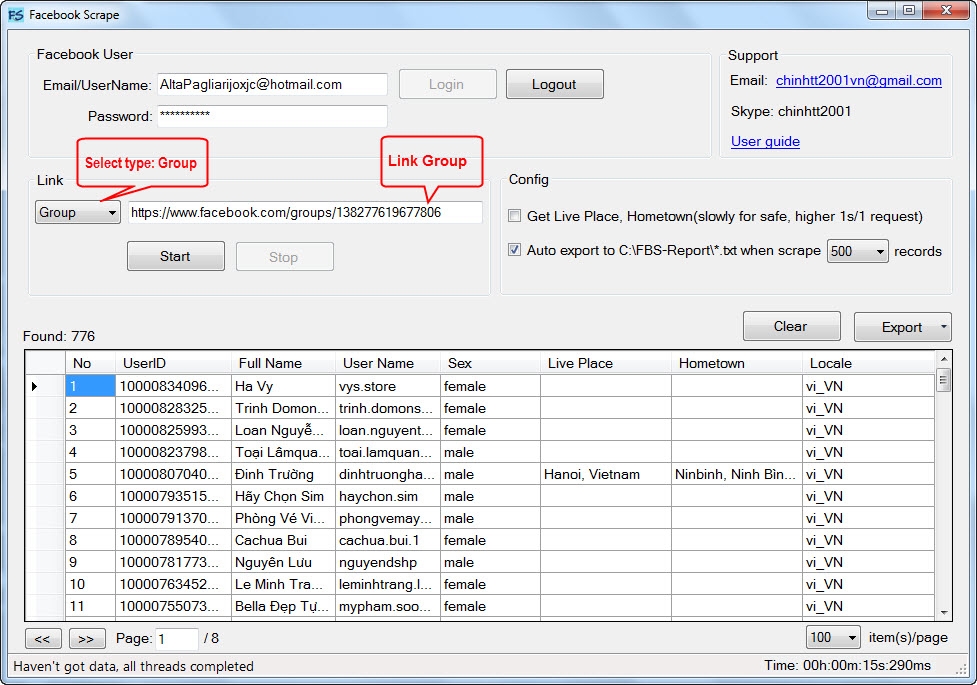The image size is (977, 685).
Task: Select the 'Nguyên Lưu' full name cell
Action: pos(283,562)
